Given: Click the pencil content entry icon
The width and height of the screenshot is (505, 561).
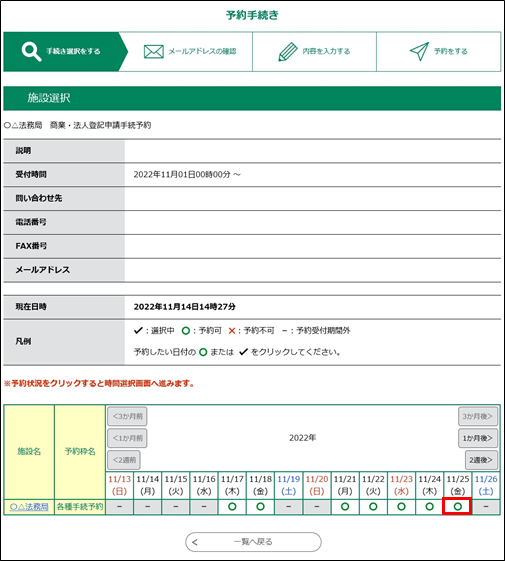Looking at the screenshot, I should pyautogui.click(x=288, y=52).
